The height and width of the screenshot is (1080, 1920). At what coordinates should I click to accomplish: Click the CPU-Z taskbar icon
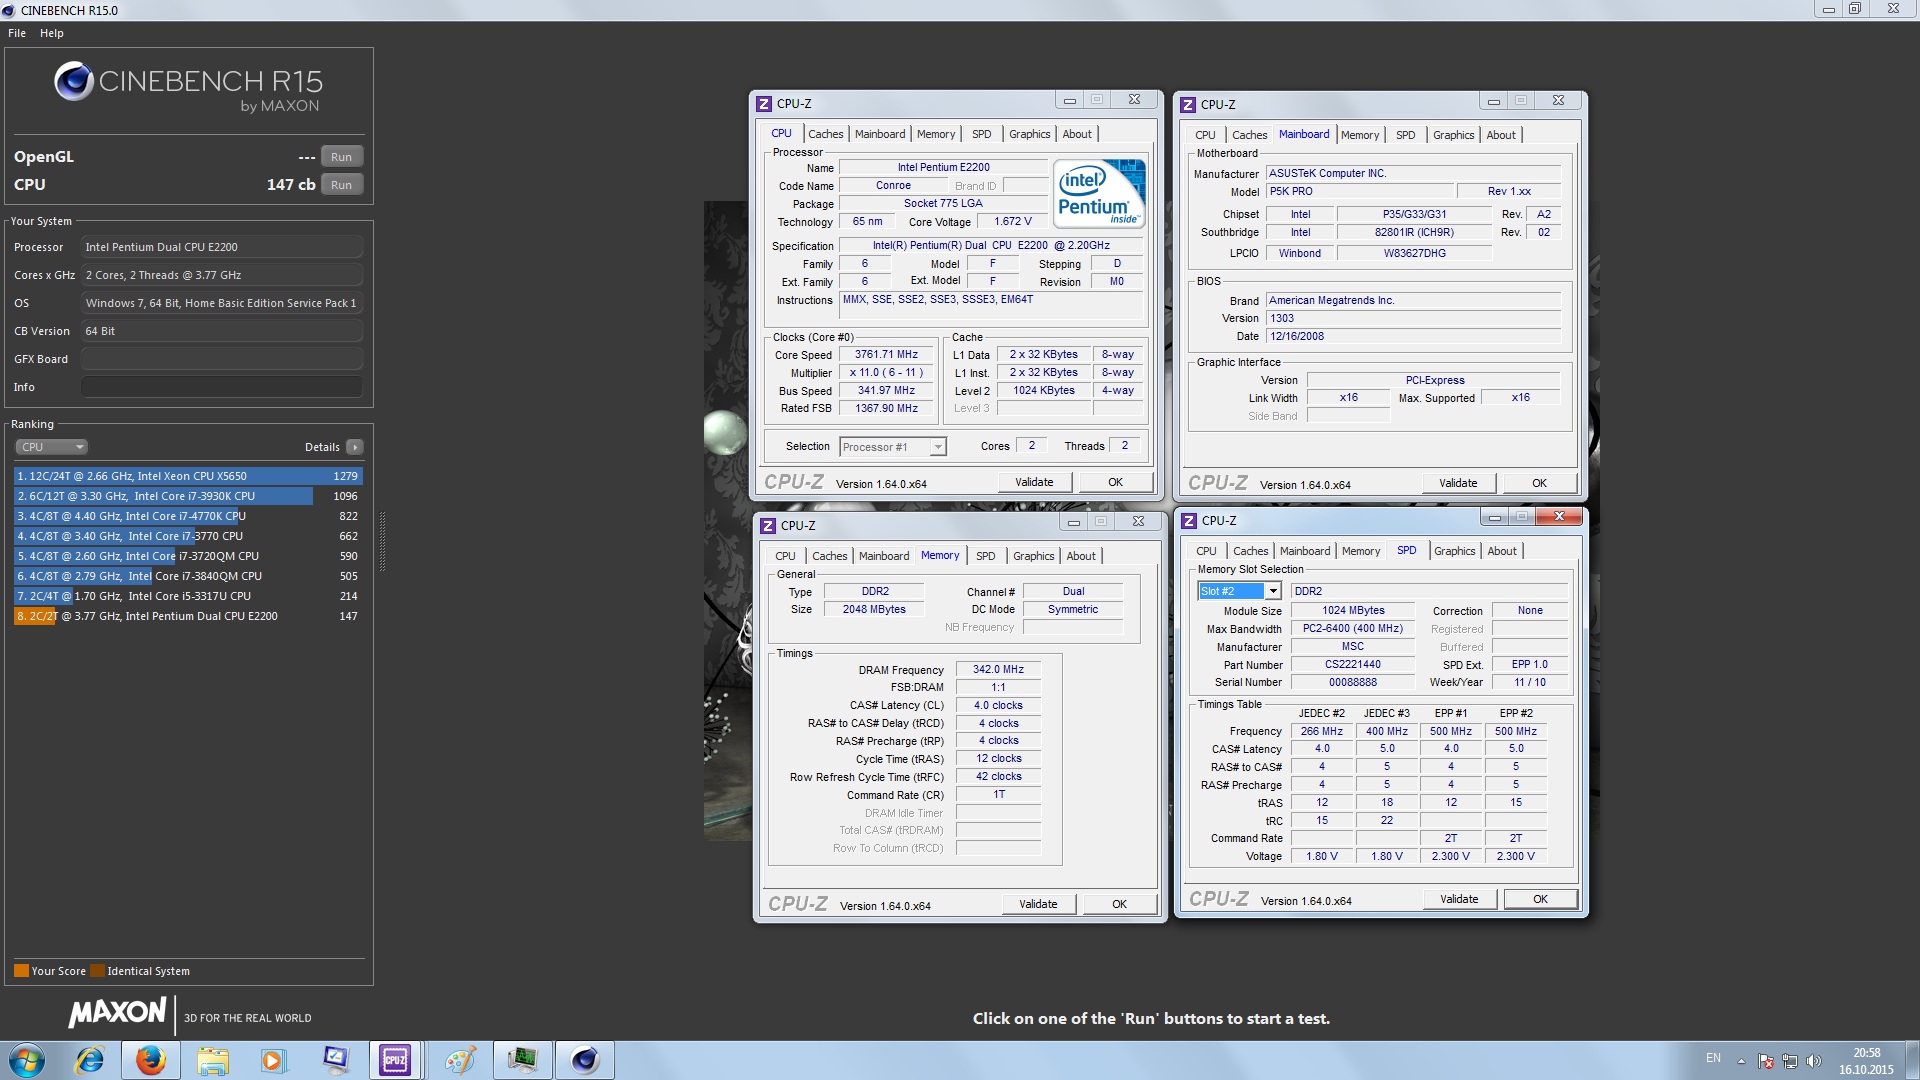pos(395,1060)
